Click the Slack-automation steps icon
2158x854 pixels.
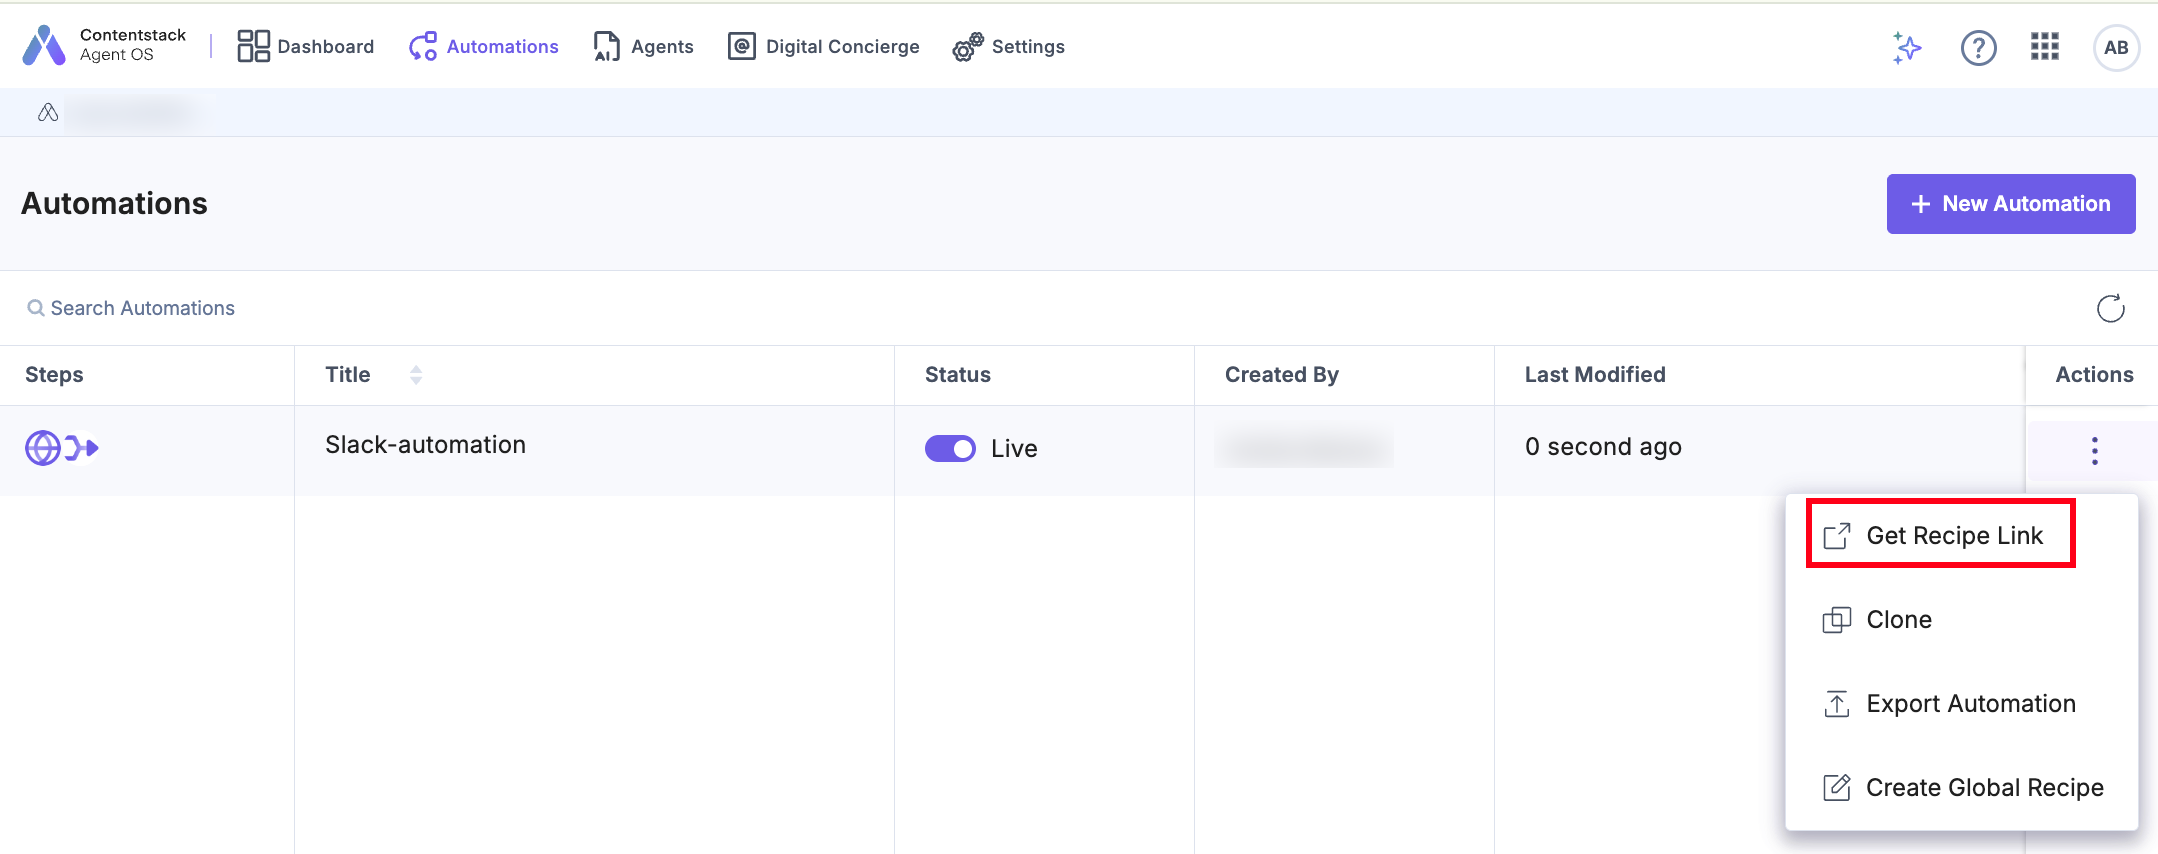(61, 448)
